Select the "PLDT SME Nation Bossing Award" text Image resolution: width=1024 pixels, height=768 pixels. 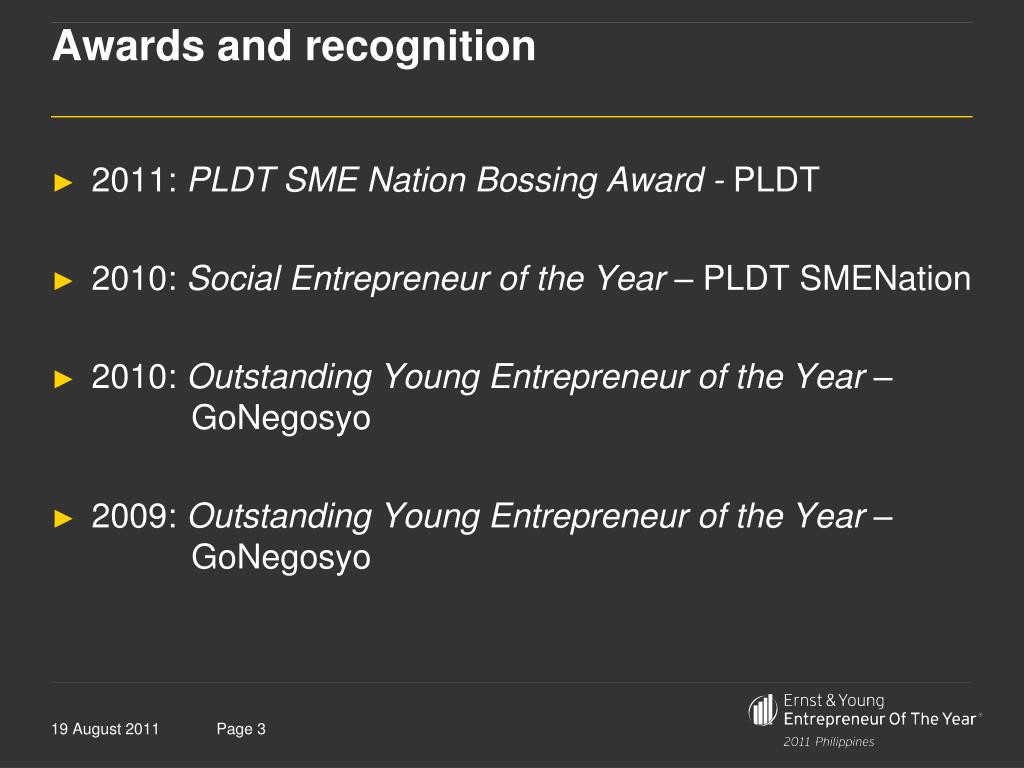click(x=446, y=181)
